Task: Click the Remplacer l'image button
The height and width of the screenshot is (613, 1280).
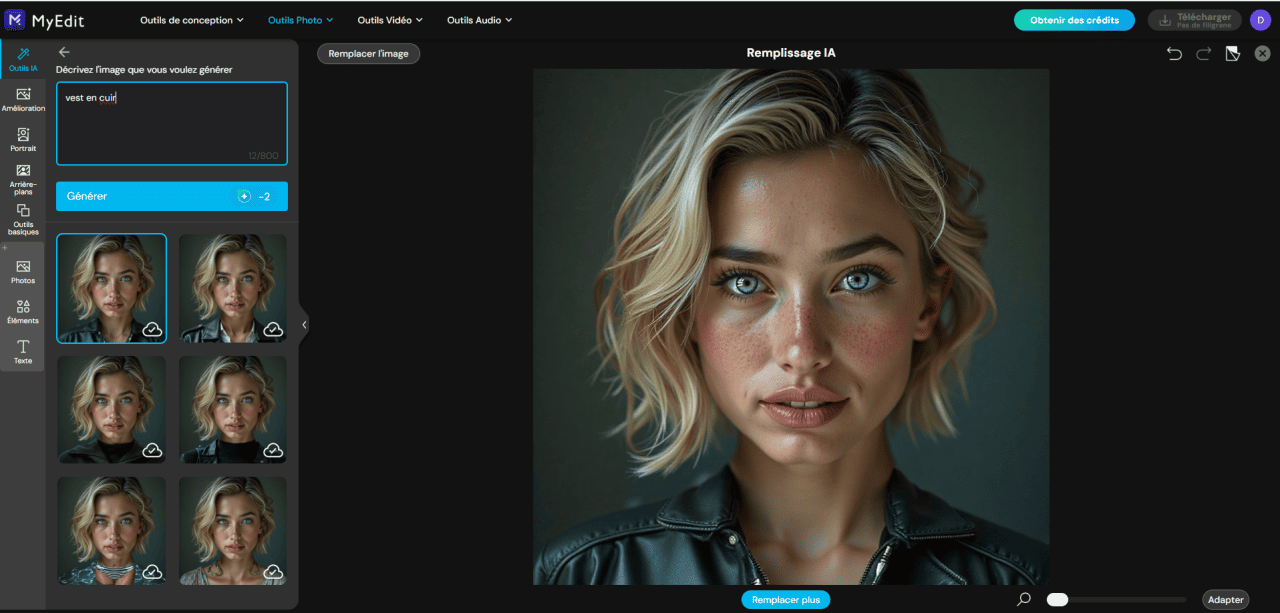Action: click(x=369, y=53)
